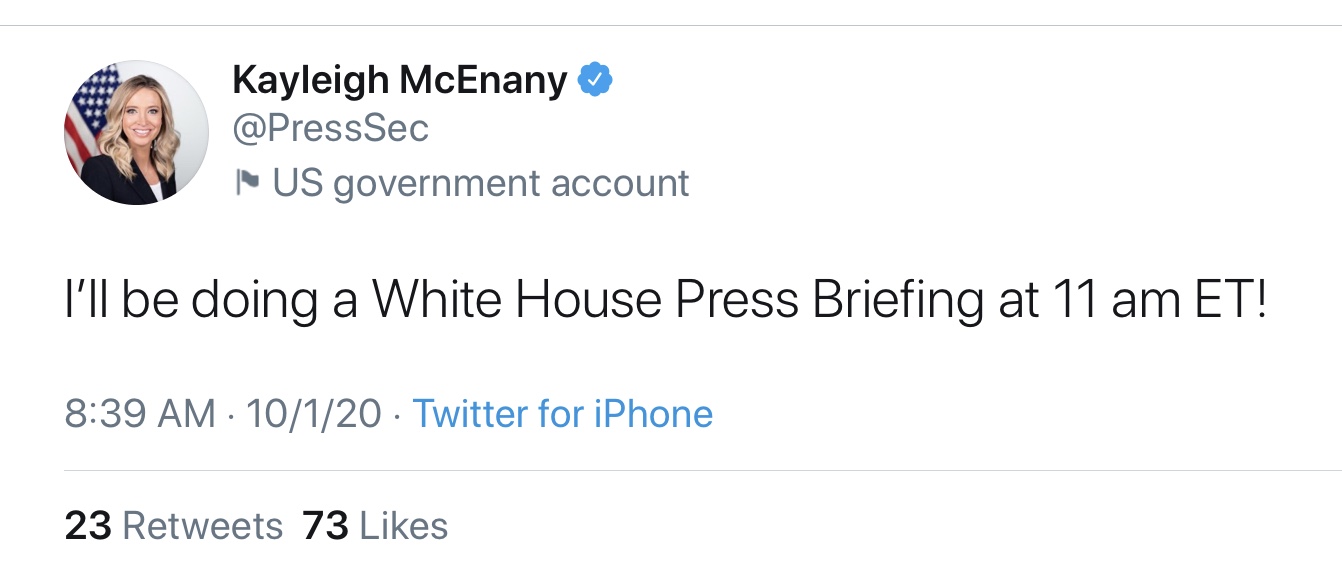Click the blue verified checkmark badge
This screenshot has width=1342, height=578.
coord(597,80)
